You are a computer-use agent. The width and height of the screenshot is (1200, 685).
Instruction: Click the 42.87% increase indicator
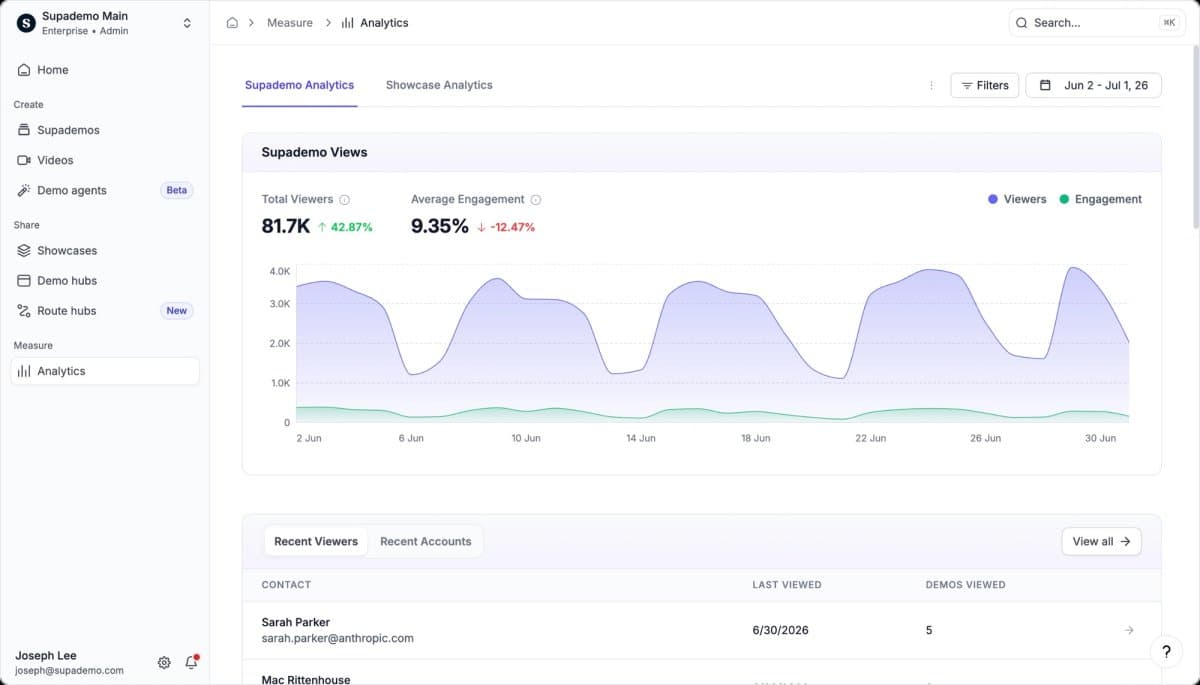pos(345,227)
